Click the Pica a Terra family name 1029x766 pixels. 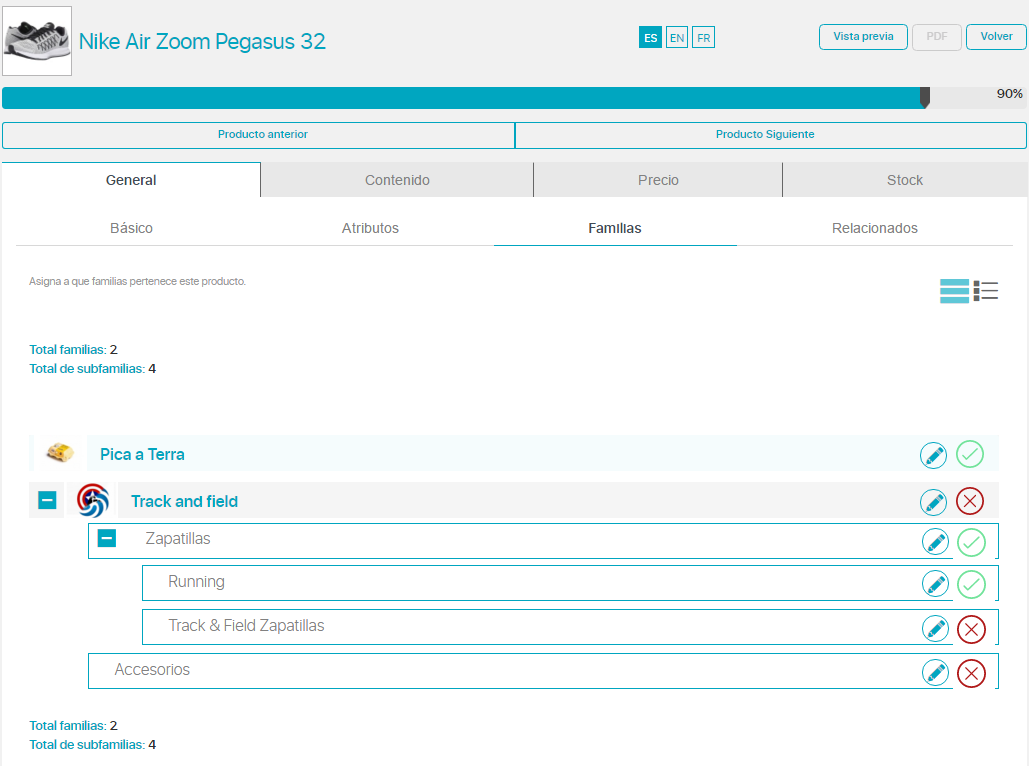(x=142, y=454)
